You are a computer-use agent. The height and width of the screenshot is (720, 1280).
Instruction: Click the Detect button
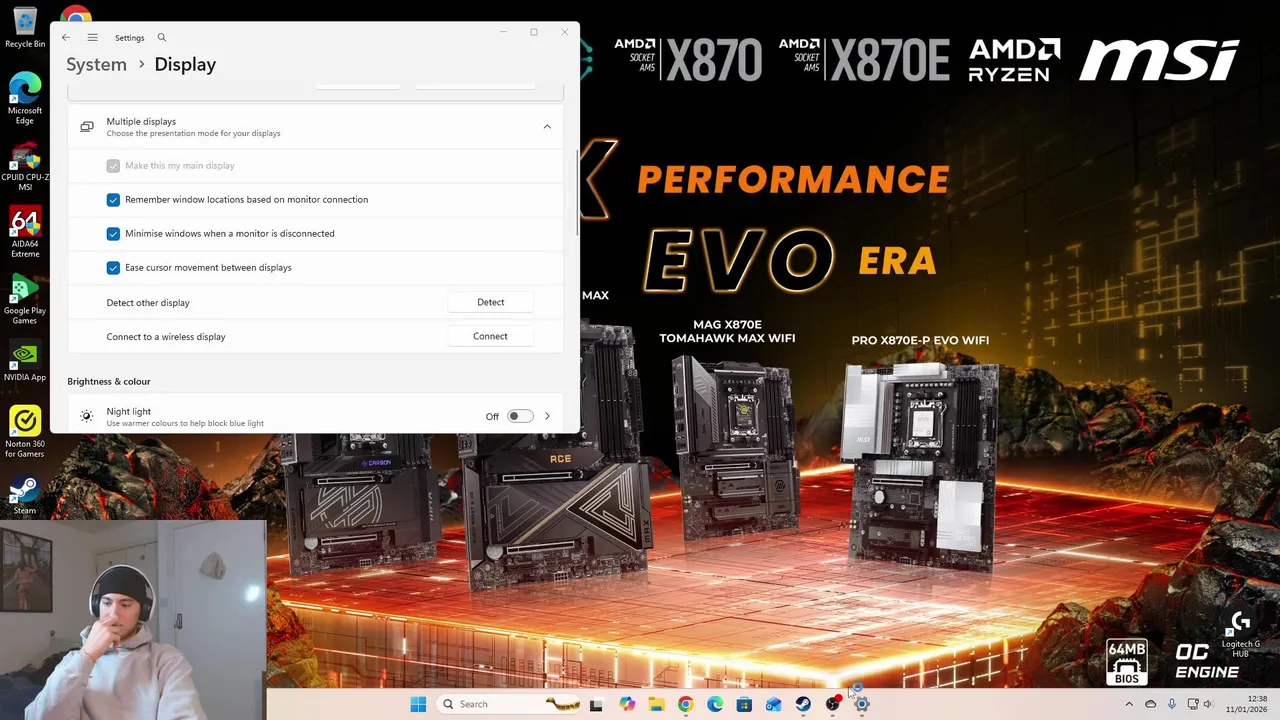[490, 302]
